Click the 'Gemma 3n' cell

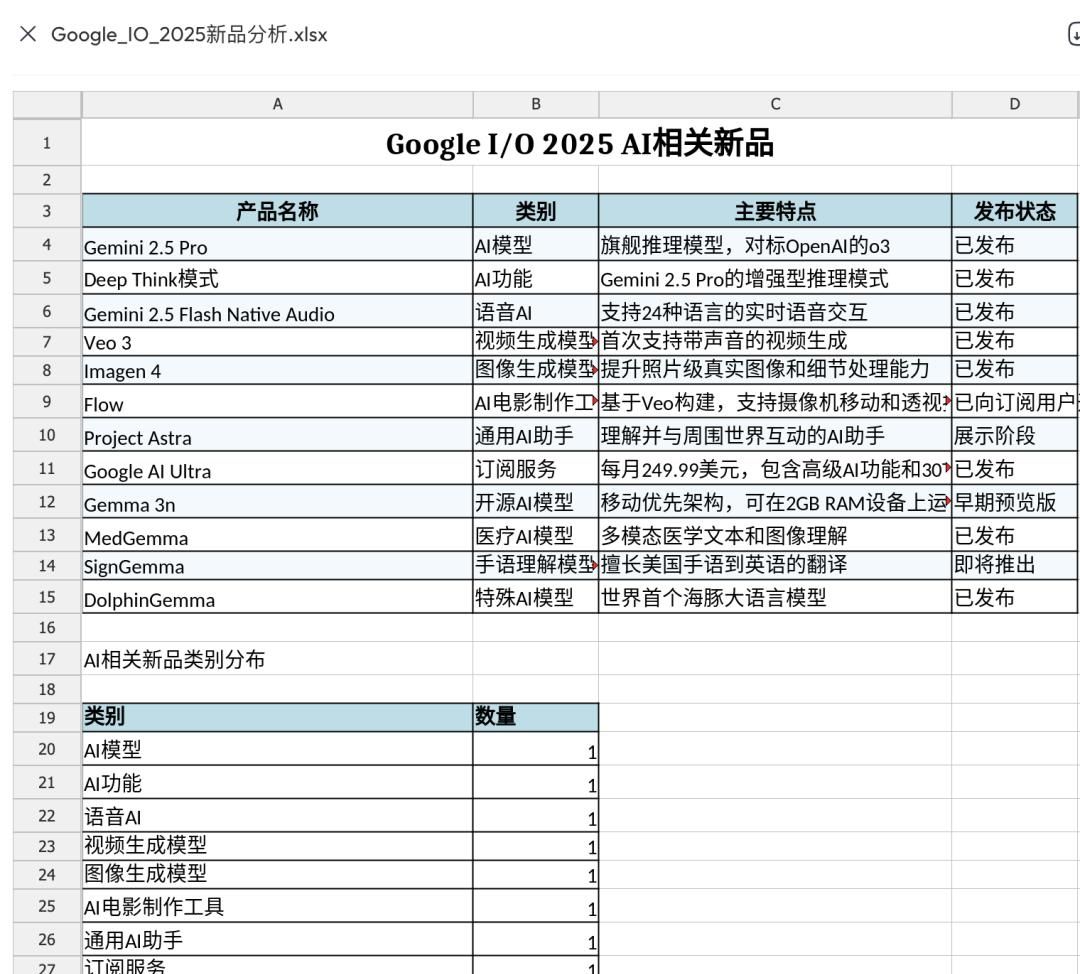point(277,502)
